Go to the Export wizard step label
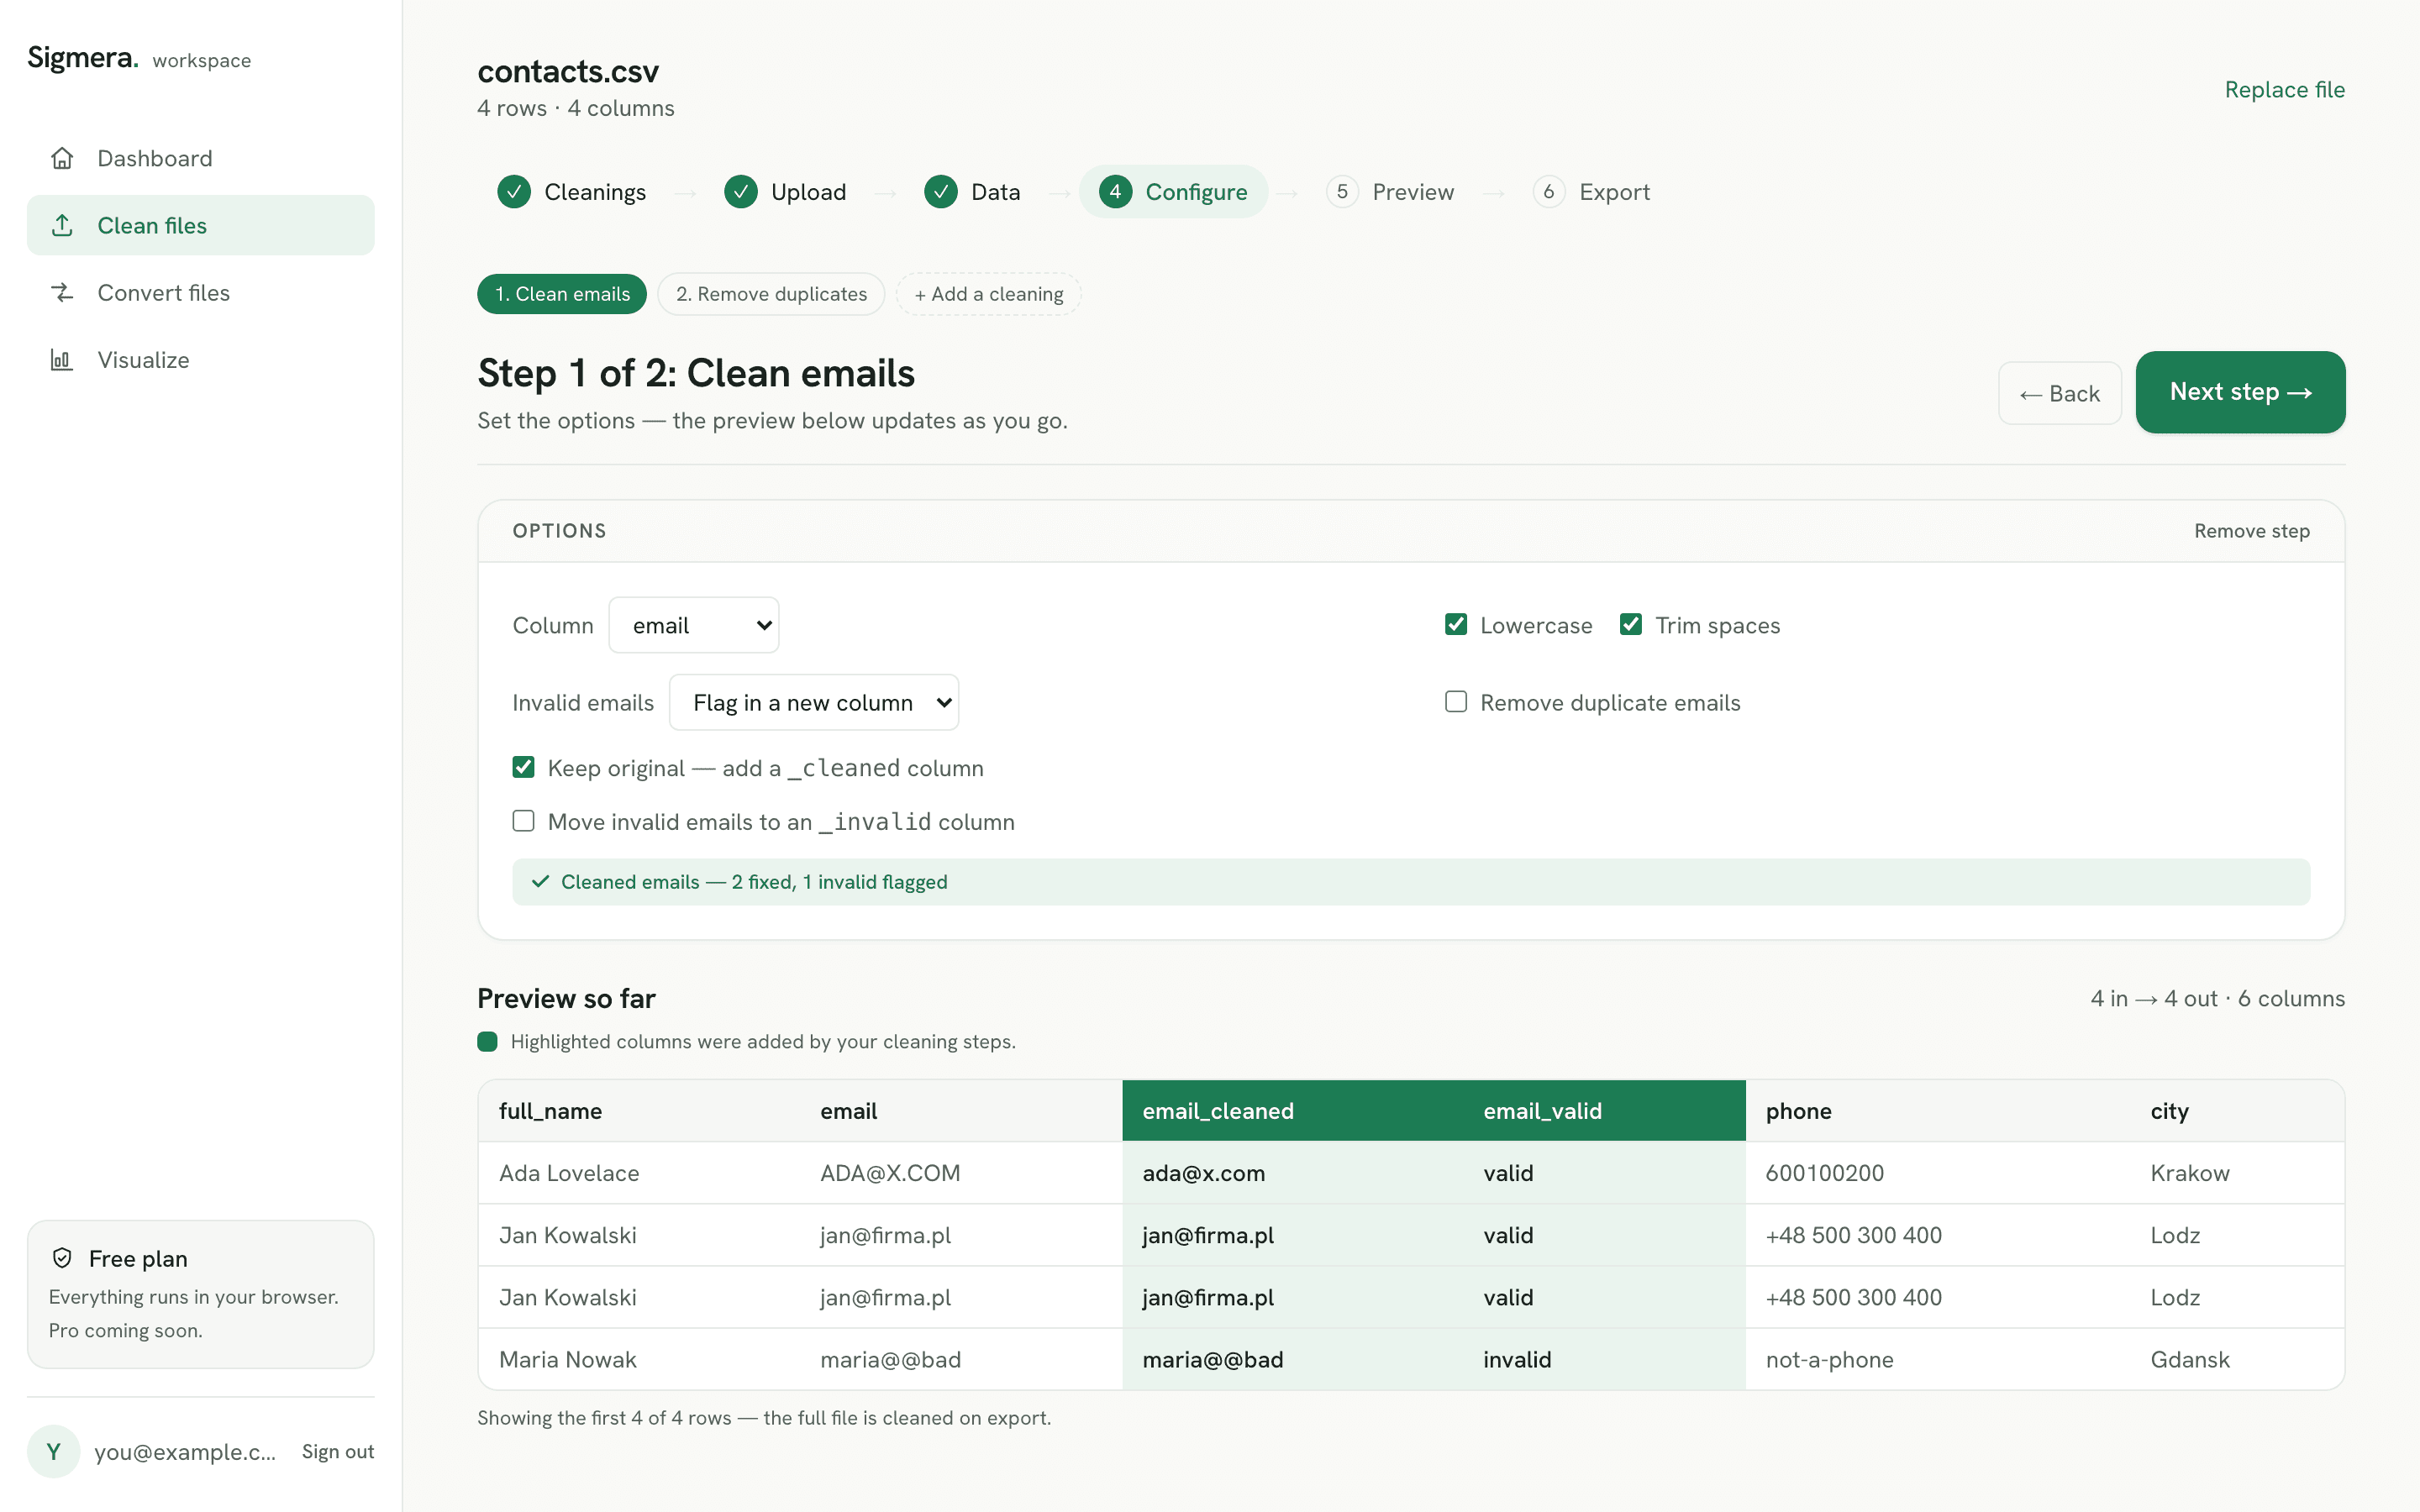The width and height of the screenshot is (2420, 1512). coord(1614,191)
